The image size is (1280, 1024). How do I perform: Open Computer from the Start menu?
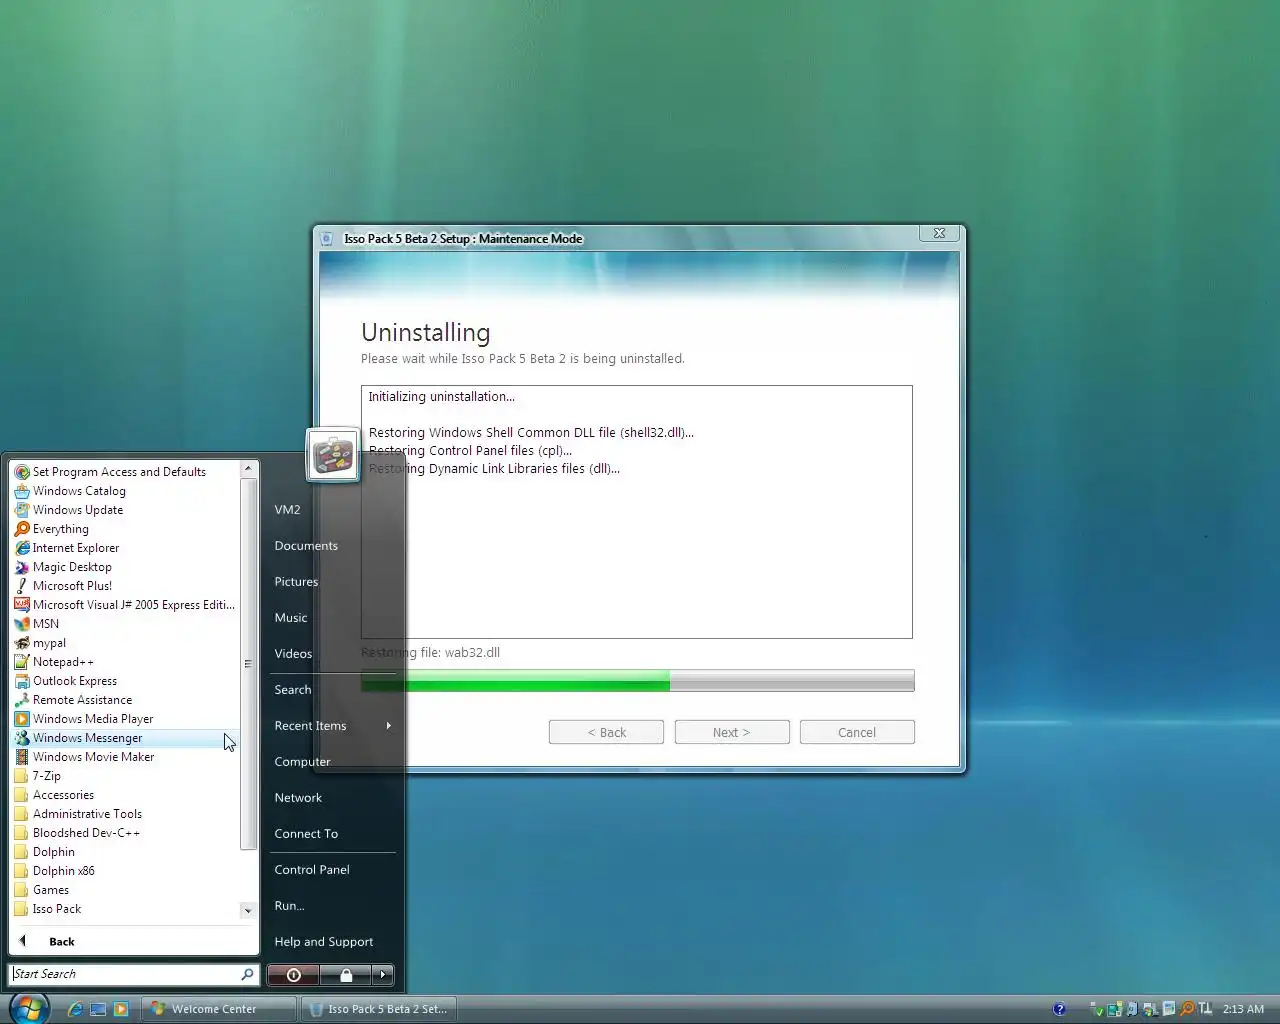pos(333,761)
